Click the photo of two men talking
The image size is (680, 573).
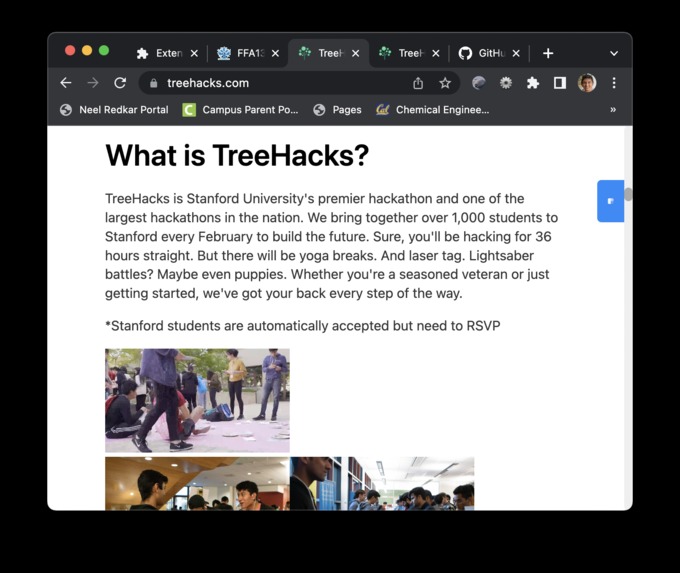point(197,483)
